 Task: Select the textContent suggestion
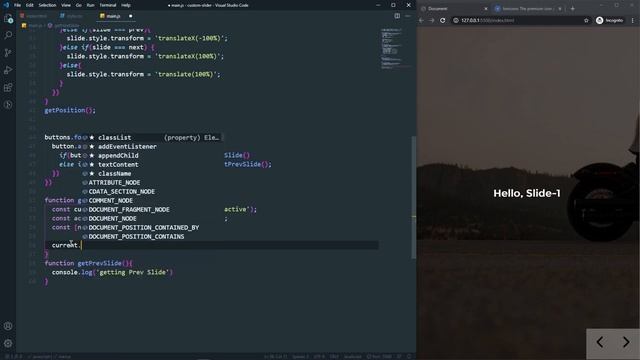[x=152, y=164]
